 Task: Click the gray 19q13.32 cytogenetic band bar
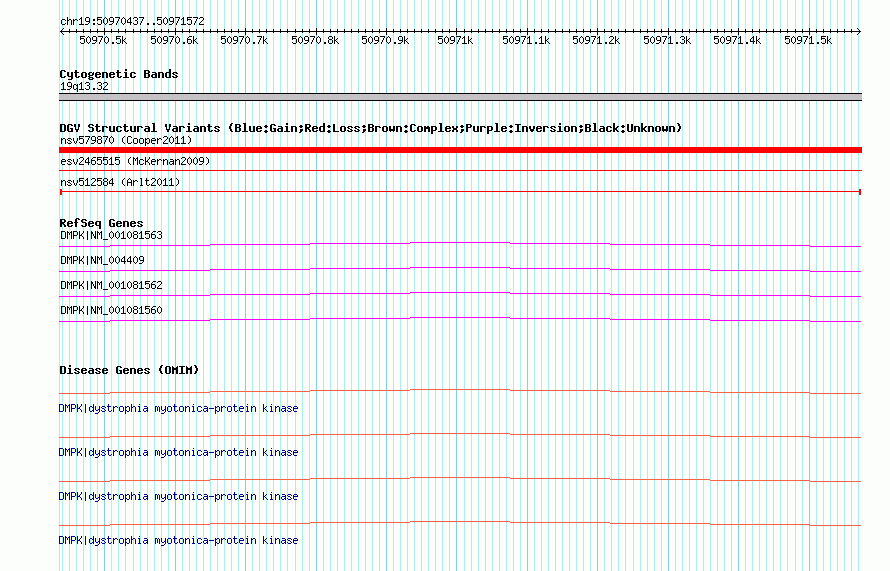460,97
